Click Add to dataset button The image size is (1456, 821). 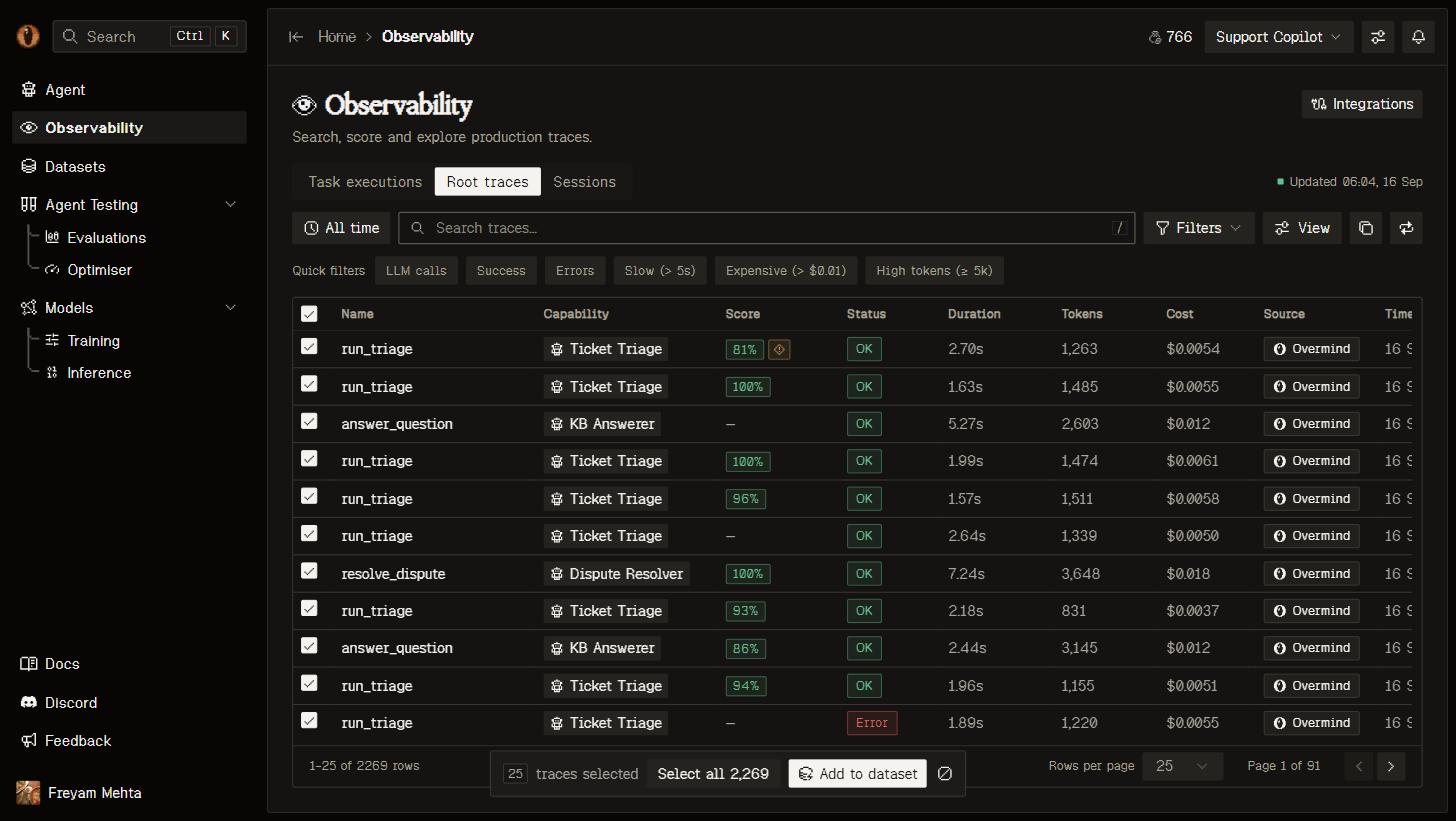click(x=858, y=774)
